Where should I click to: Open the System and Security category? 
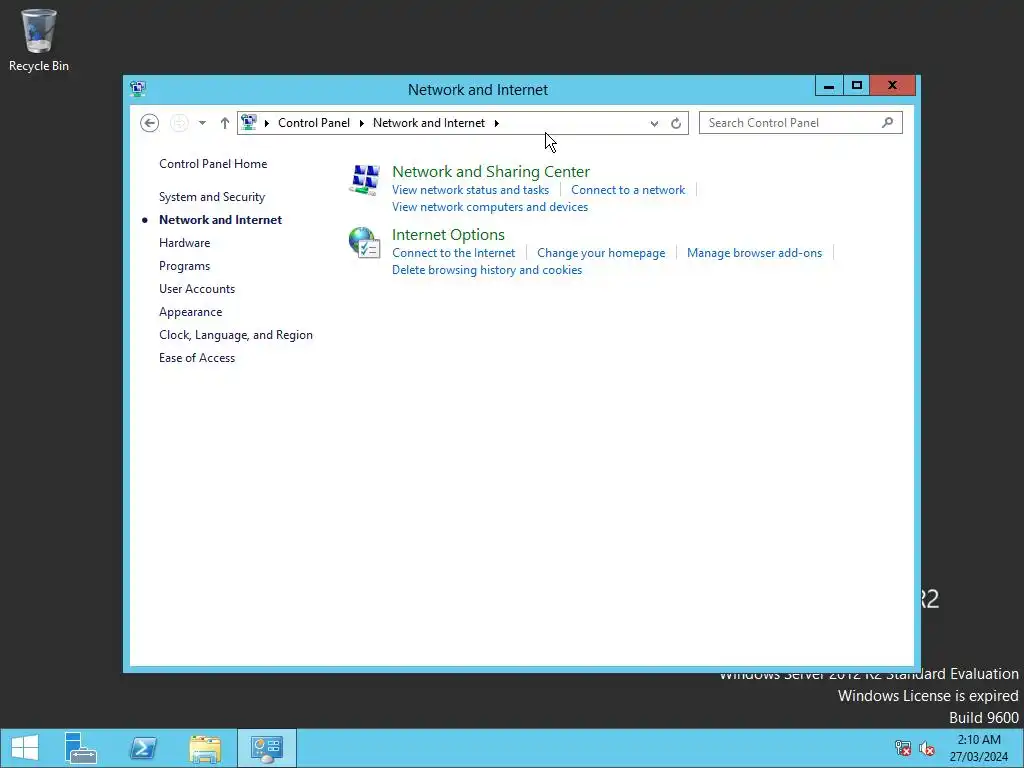pyautogui.click(x=212, y=197)
